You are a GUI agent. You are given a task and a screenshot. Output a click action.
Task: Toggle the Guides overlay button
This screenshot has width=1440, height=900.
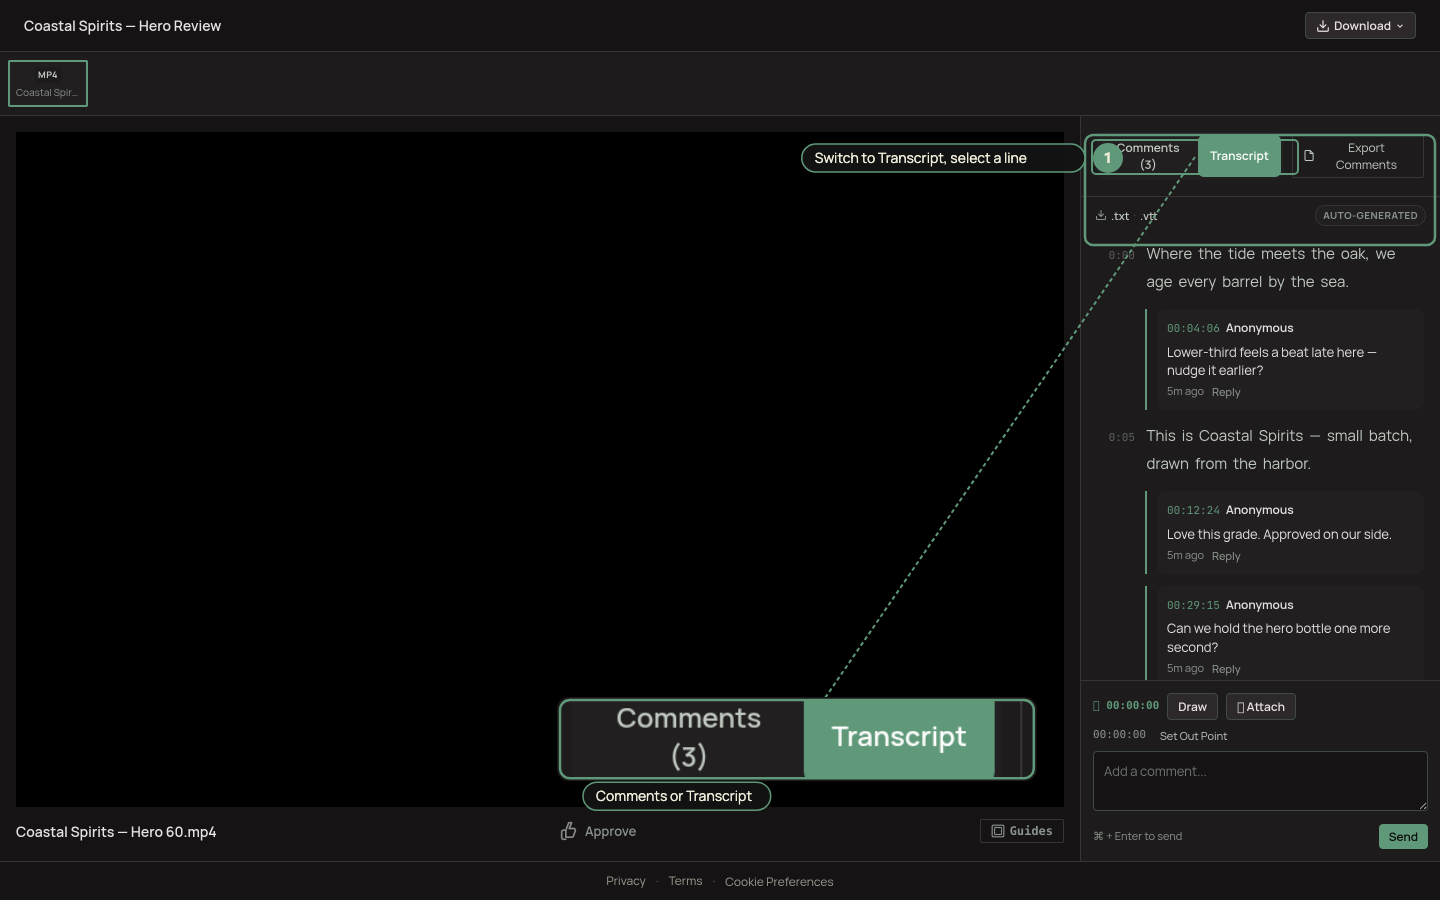pos(1022,831)
